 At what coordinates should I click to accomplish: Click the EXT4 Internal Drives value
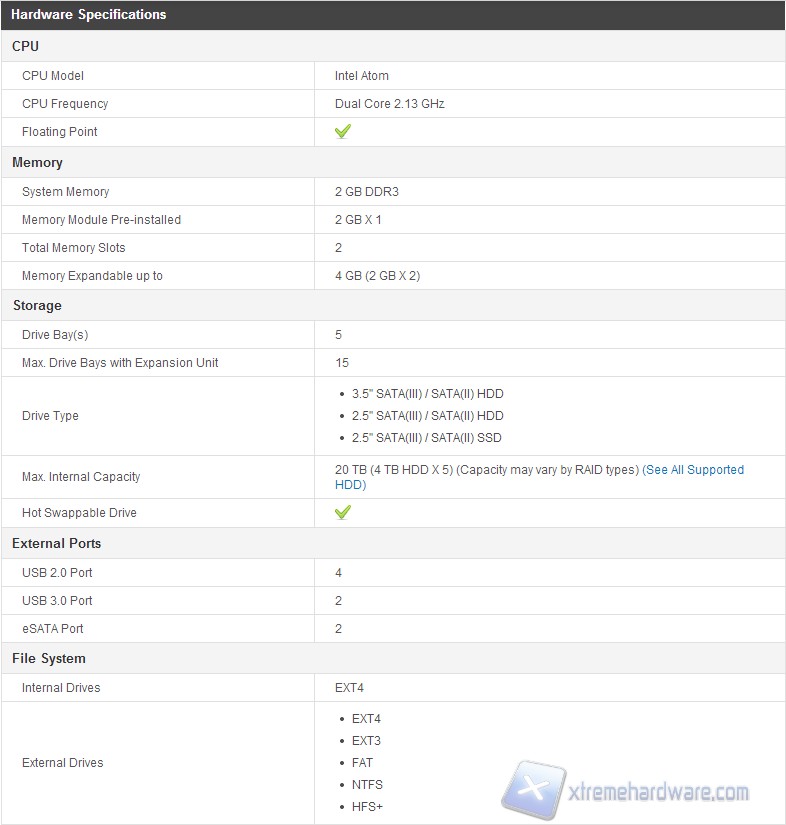pos(351,688)
